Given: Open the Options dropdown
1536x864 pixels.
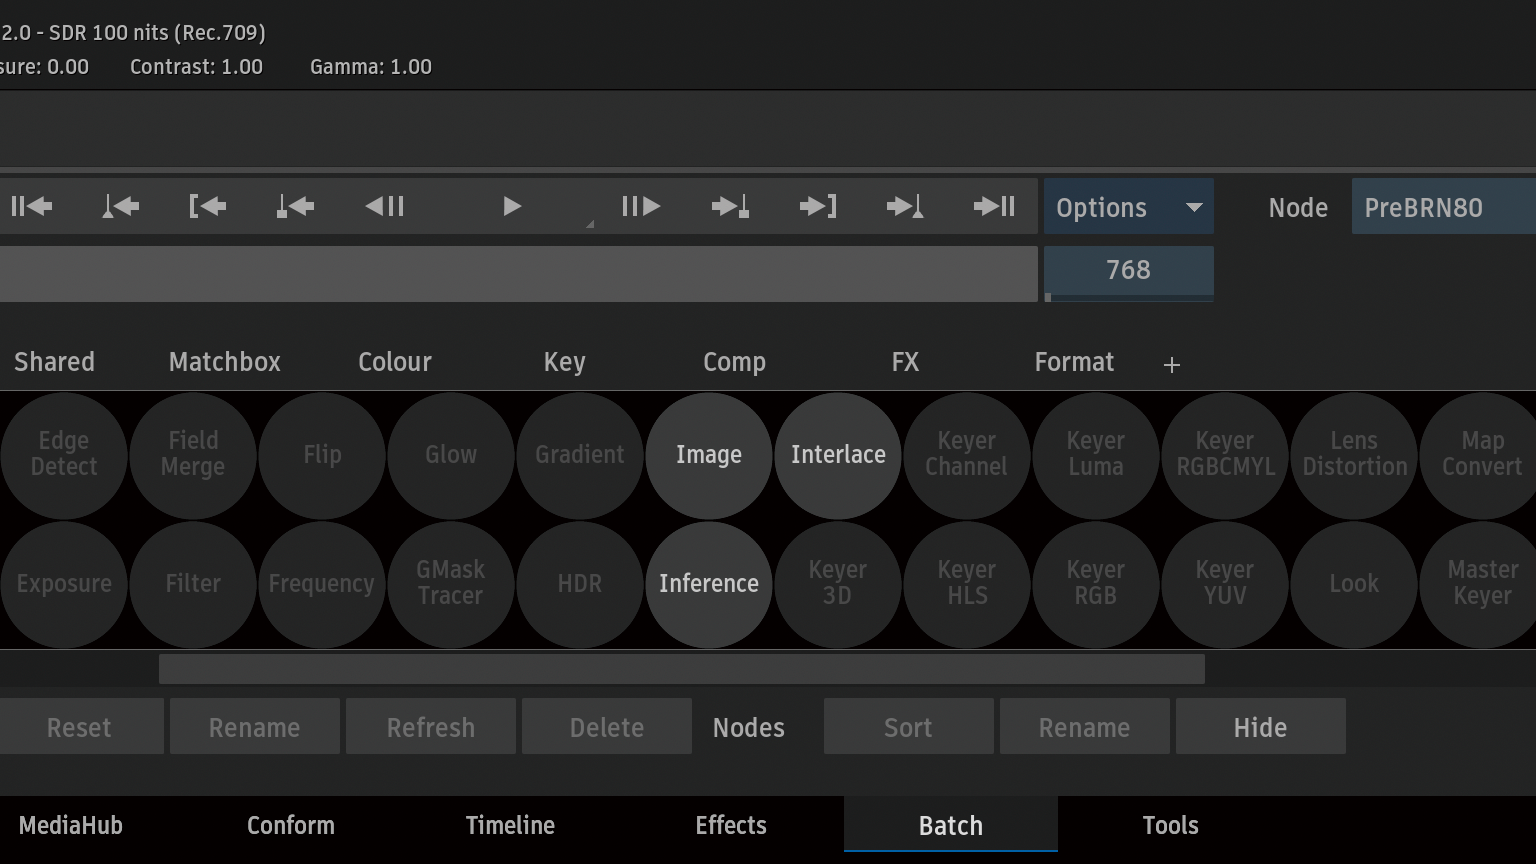Looking at the screenshot, I should pos(1128,207).
